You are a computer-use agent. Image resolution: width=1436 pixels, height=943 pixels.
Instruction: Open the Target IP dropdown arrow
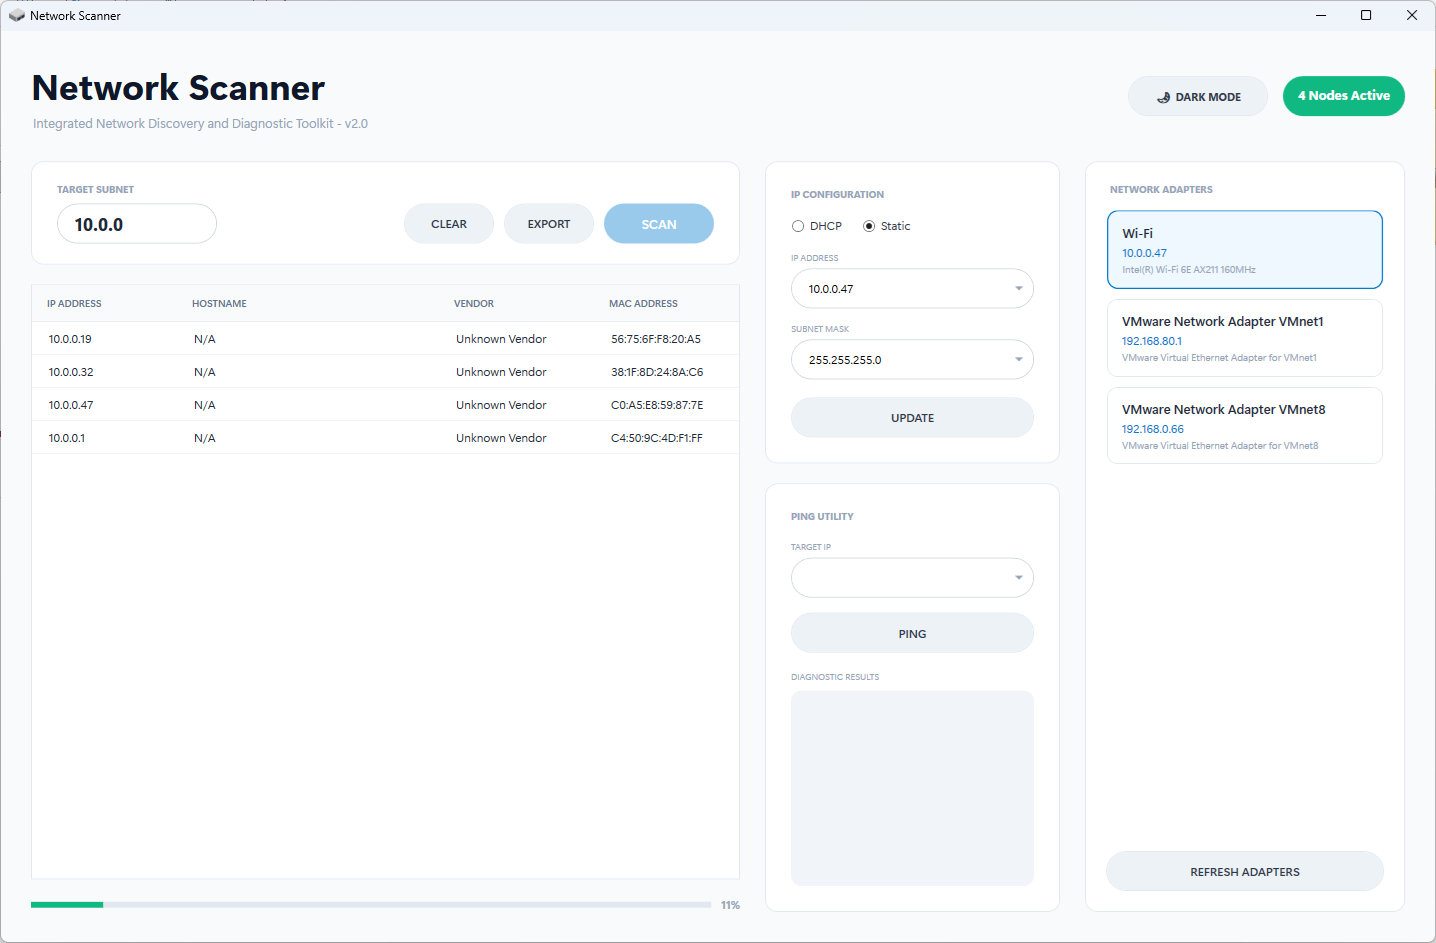[1018, 578]
